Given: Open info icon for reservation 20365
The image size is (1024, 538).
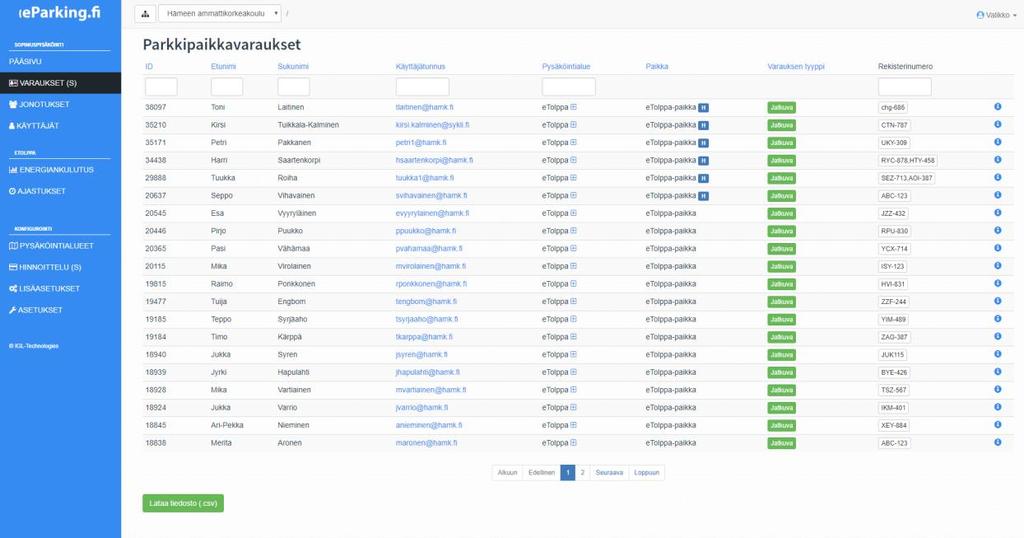Looking at the screenshot, I should click(x=998, y=247).
